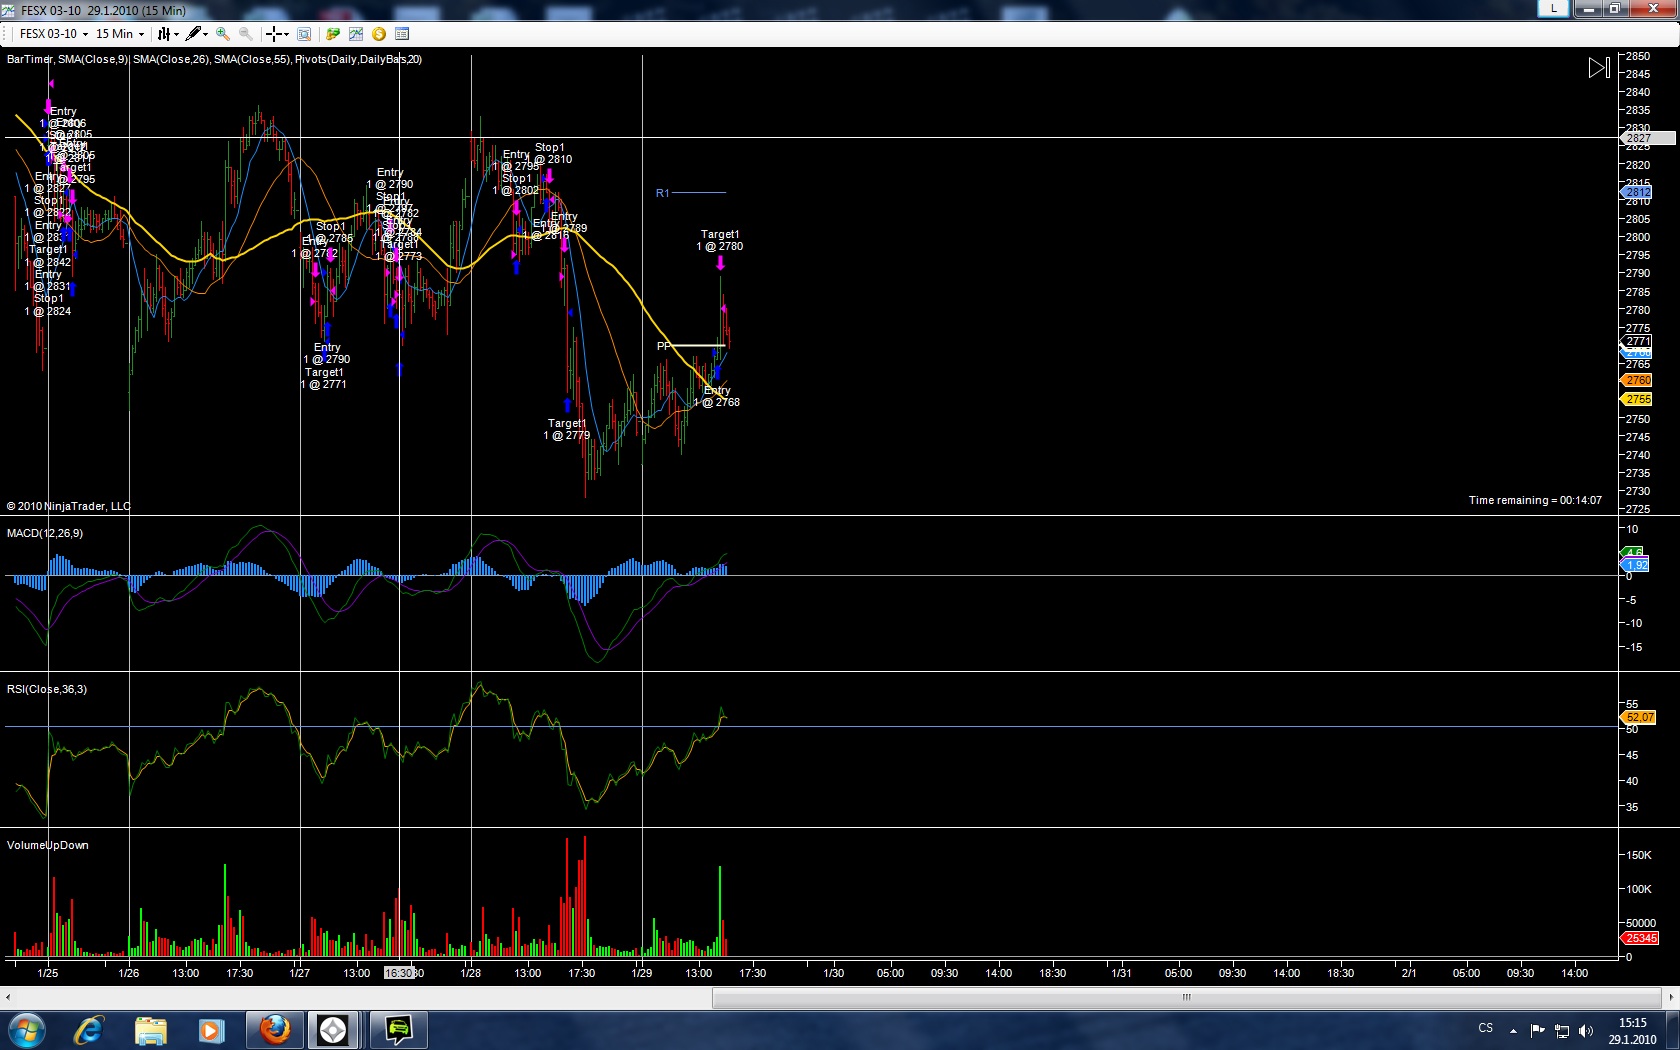This screenshot has width=1680, height=1050.
Task: Click the zoom in magnifier icon
Action: click(x=223, y=34)
